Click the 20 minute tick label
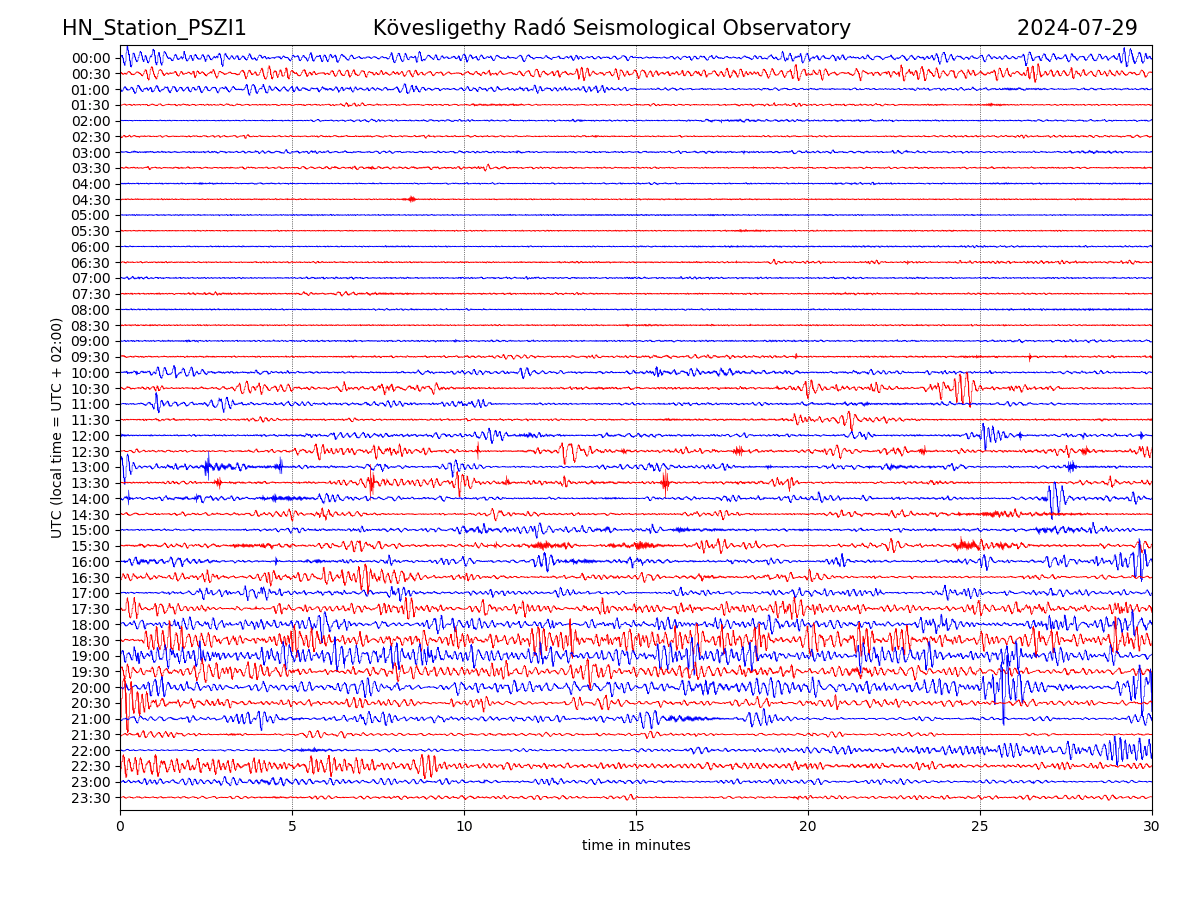Viewport: 1200px width, 900px height. [808, 826]
